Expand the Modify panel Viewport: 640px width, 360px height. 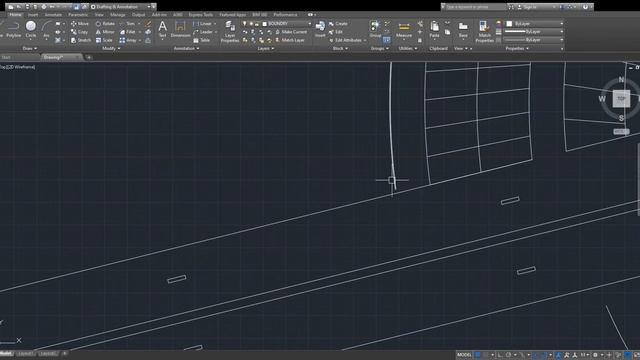click(x=111, y=48)
